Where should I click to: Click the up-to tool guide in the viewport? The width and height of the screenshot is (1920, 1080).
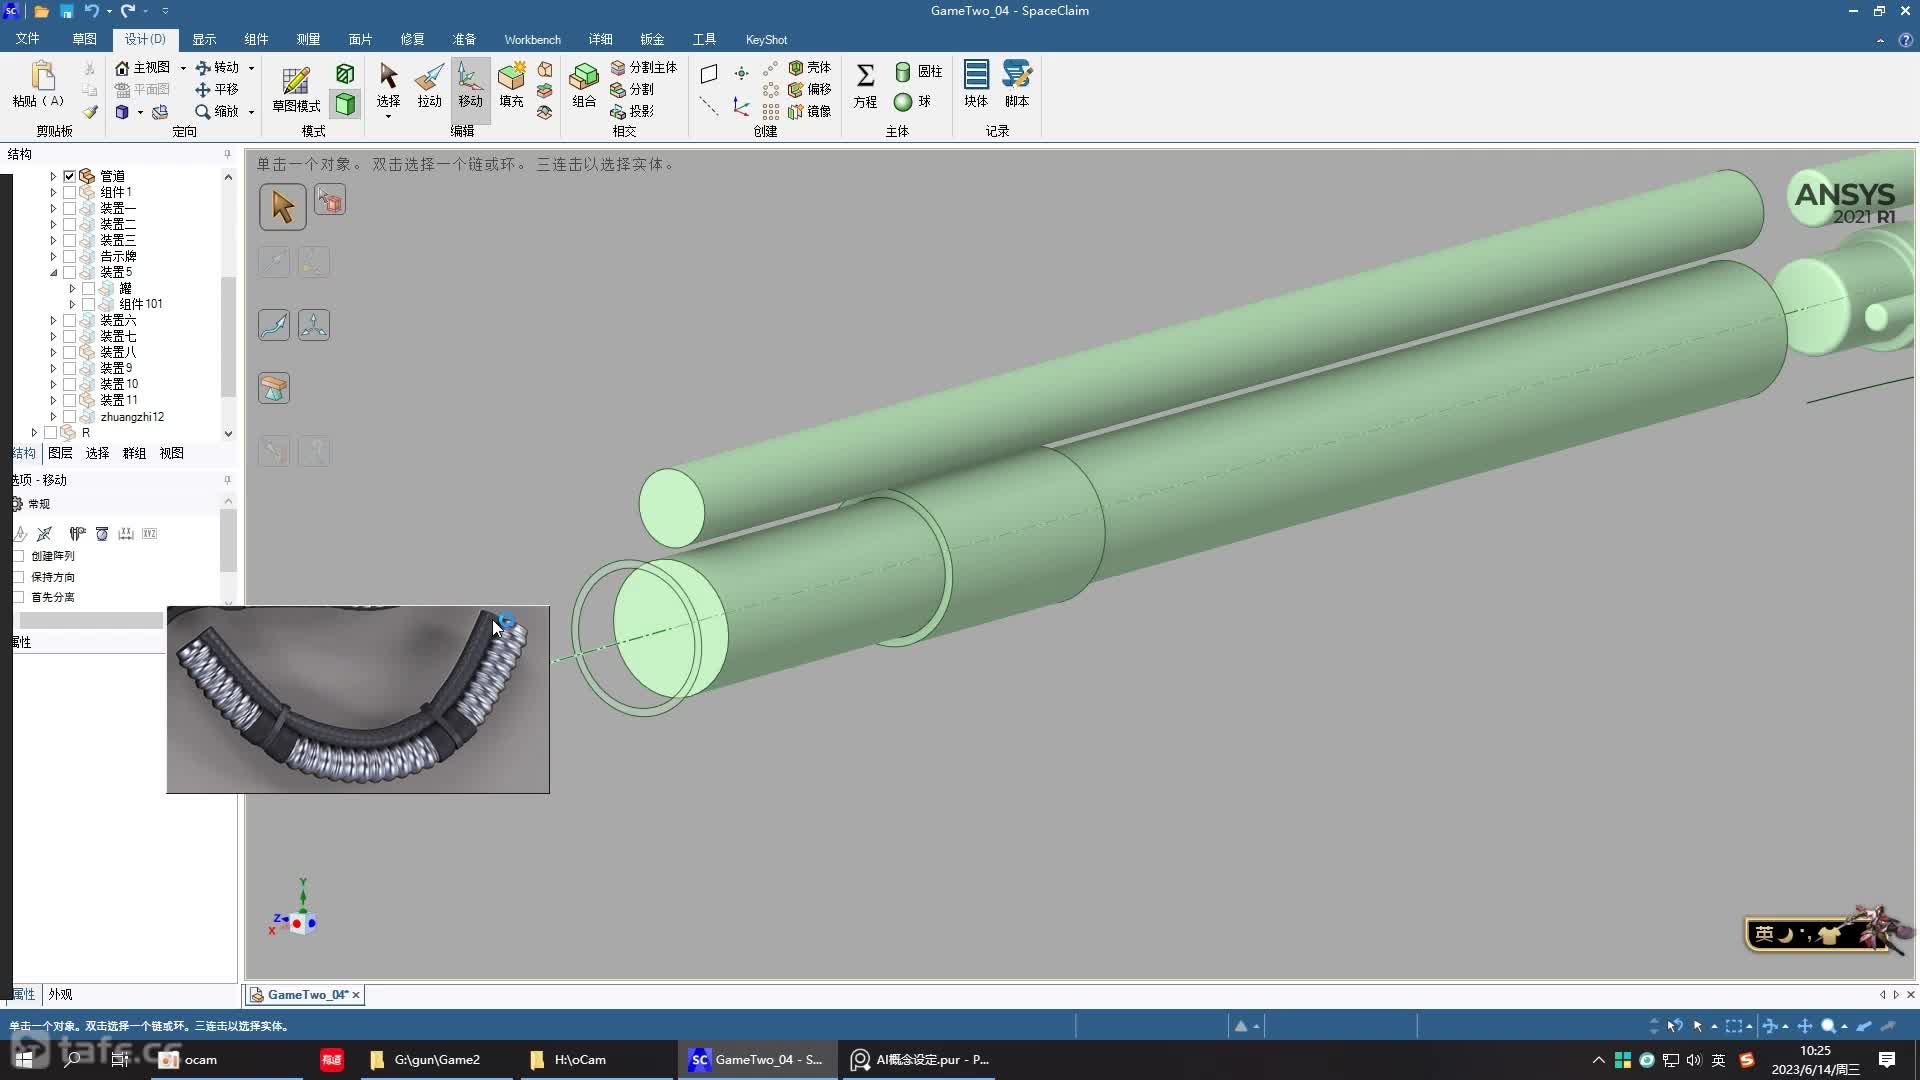click(x=274, y=388)
